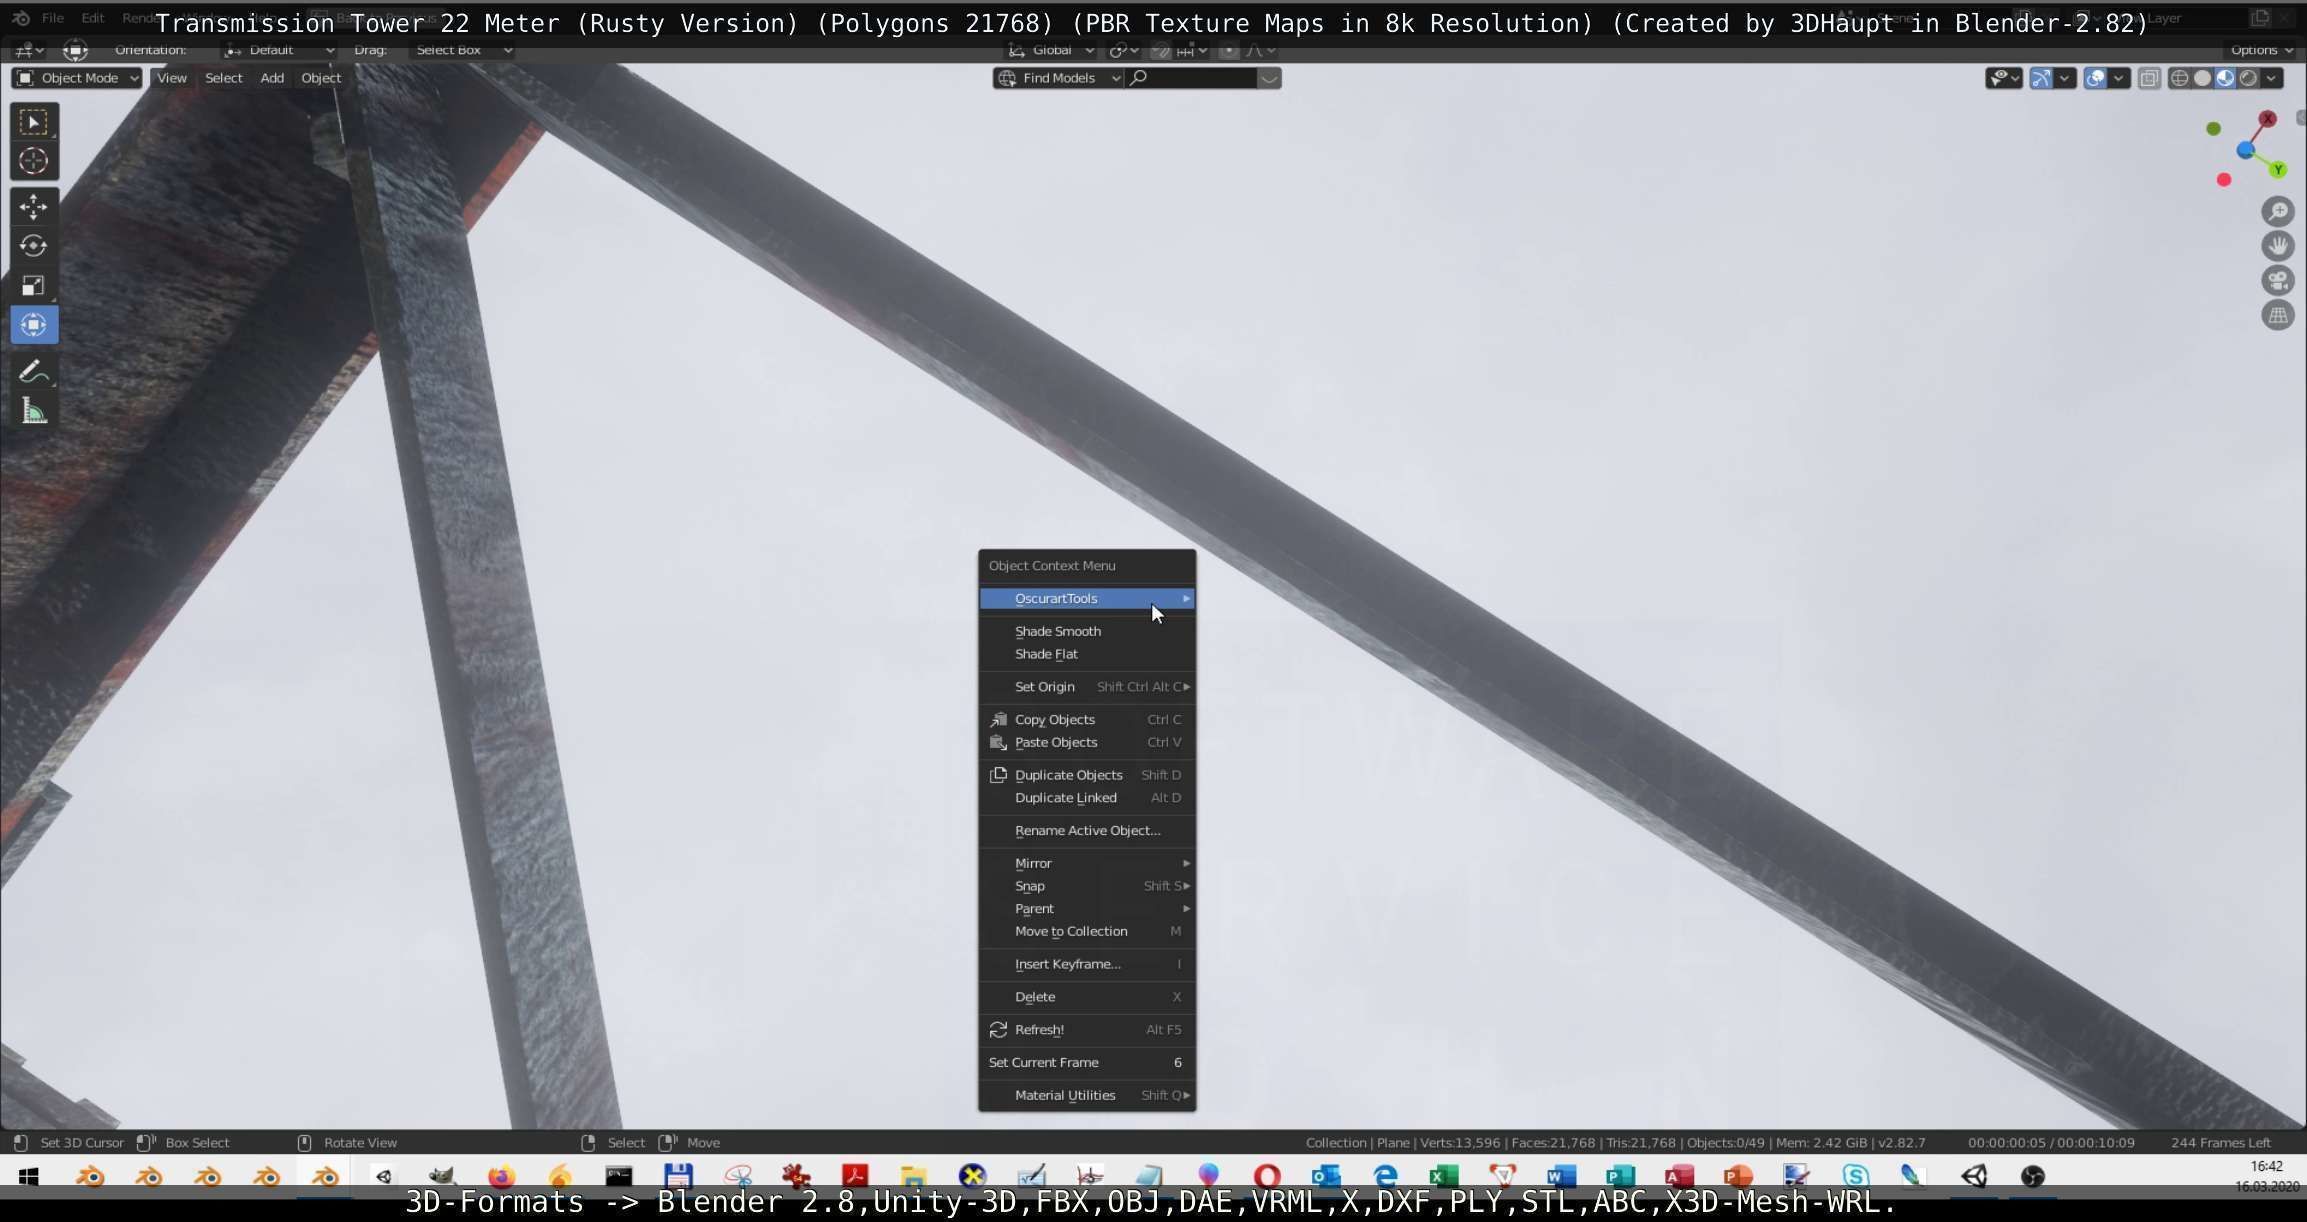Click Duplicate Objects menu entry

[x=1068, y=775]
